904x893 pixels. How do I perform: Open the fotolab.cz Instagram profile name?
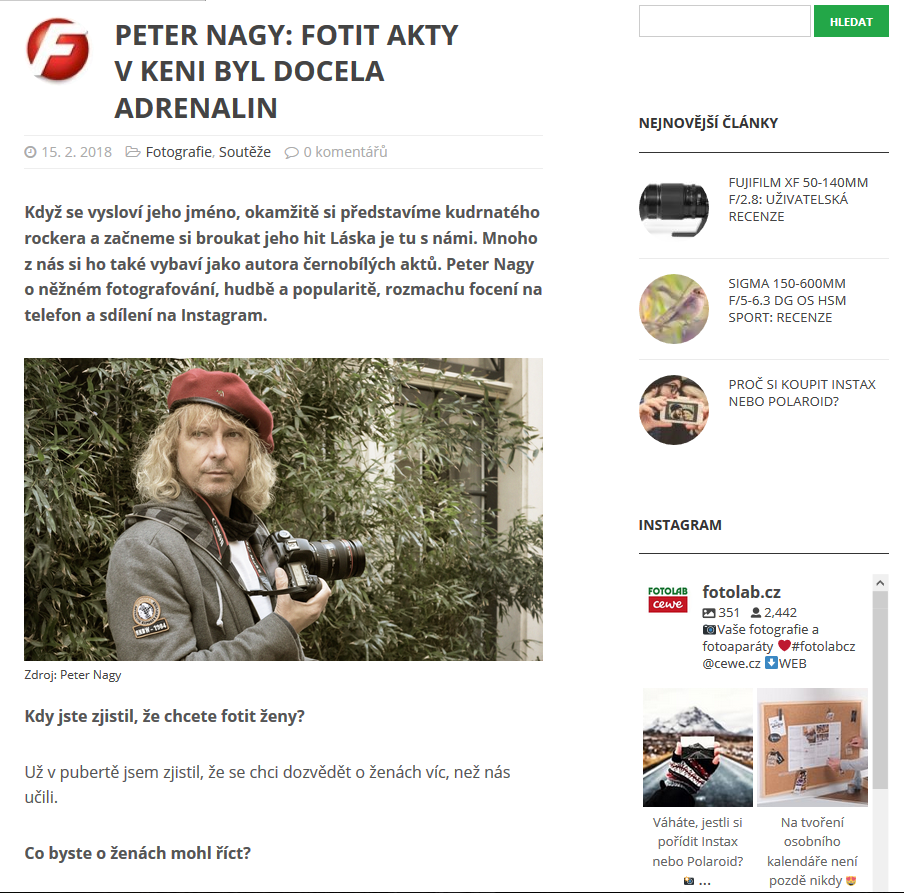(741, 592)
